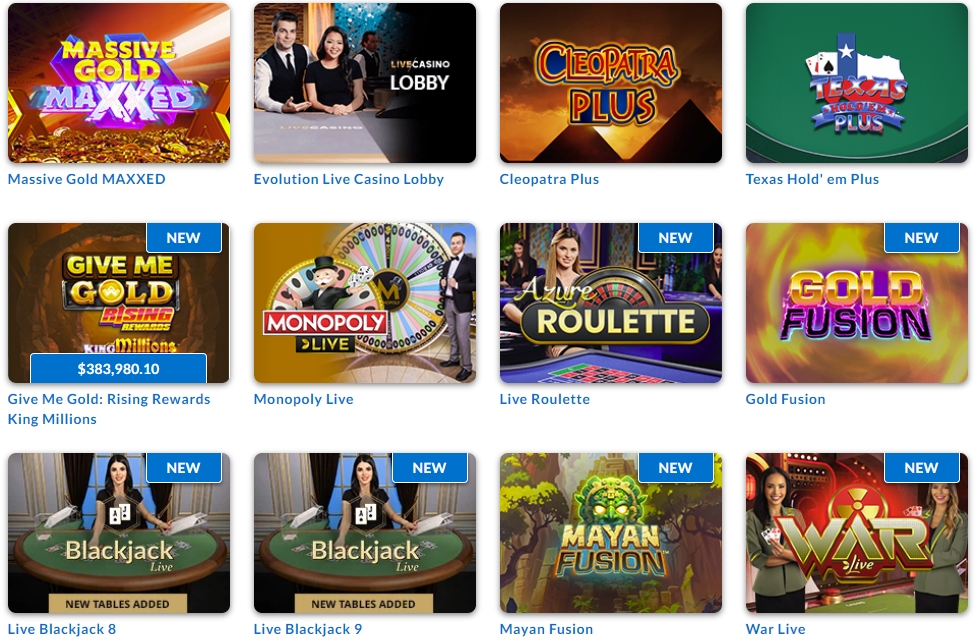The height and width of the screenshot is (643, 975).
Task: Open the Monopoly Live game thumbnail
Action: pyautogui.click(x=364, y=303)
